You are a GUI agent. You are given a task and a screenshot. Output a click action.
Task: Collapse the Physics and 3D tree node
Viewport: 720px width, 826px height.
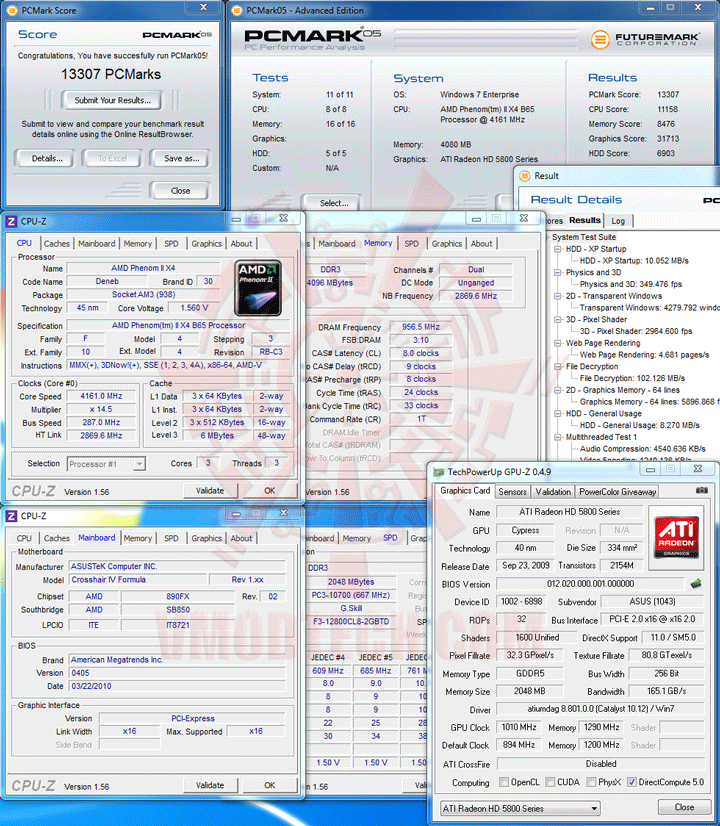[558, 272]
